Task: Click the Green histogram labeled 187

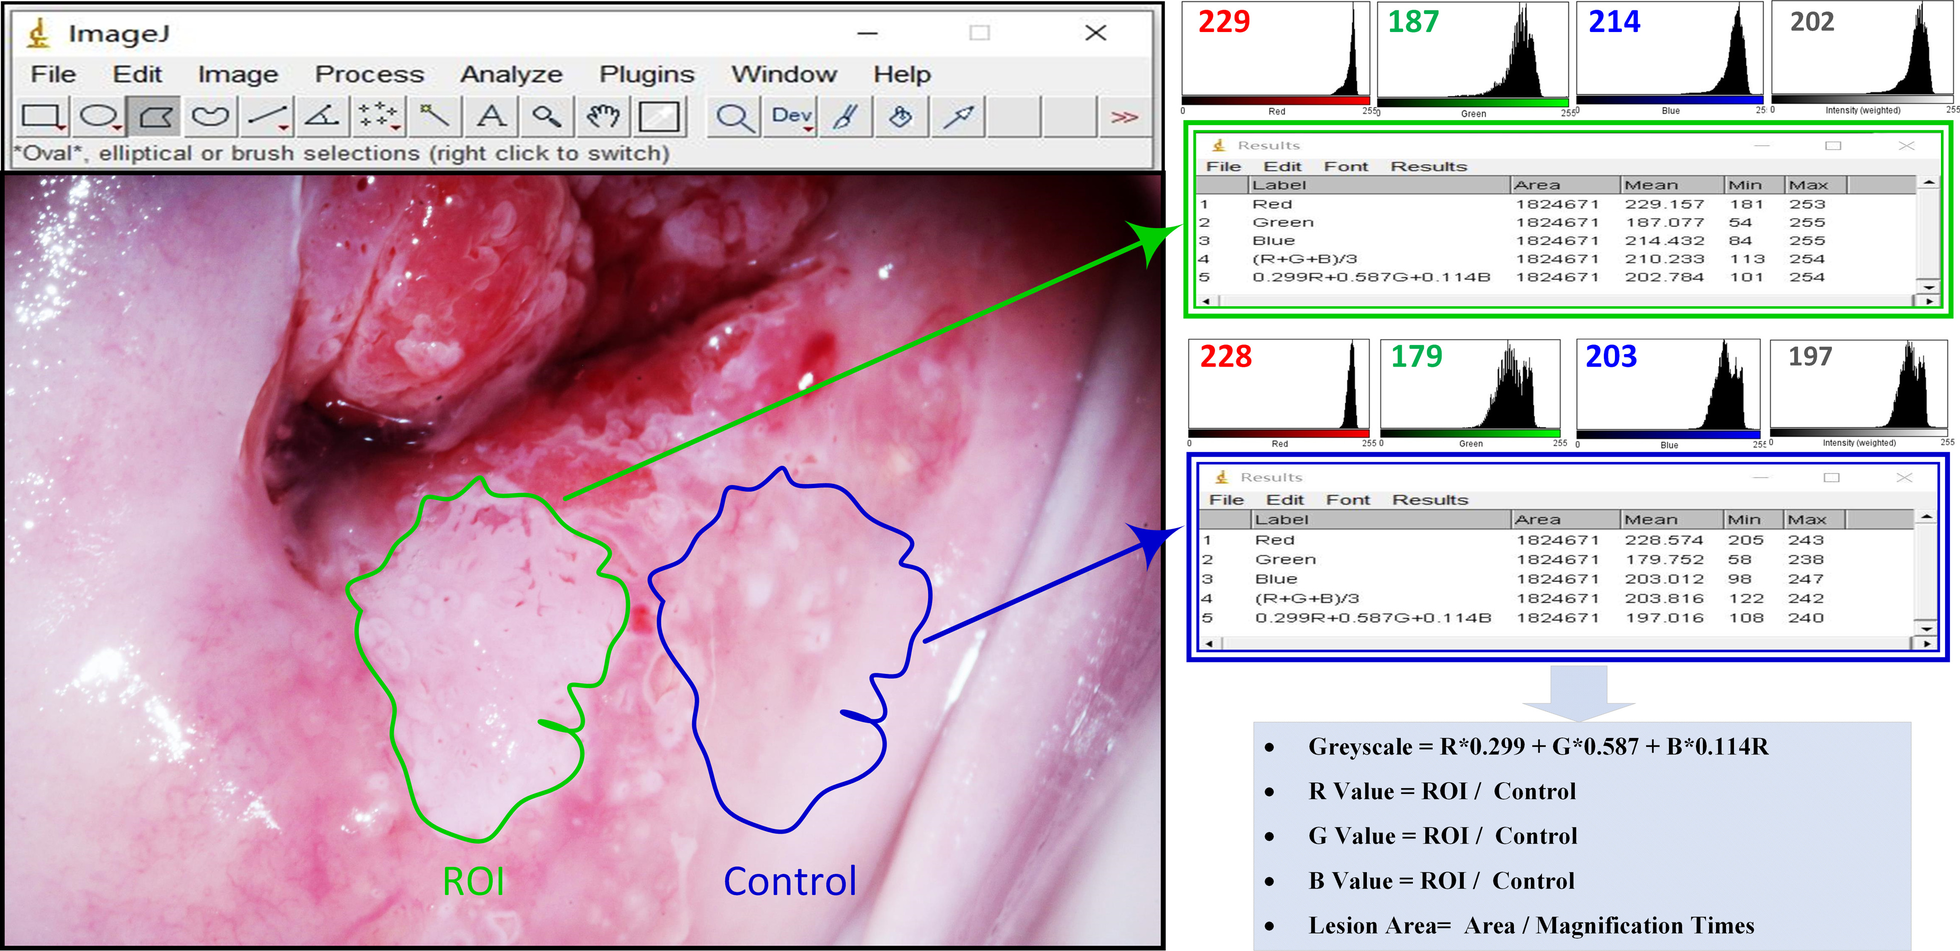Action: 1473,61
